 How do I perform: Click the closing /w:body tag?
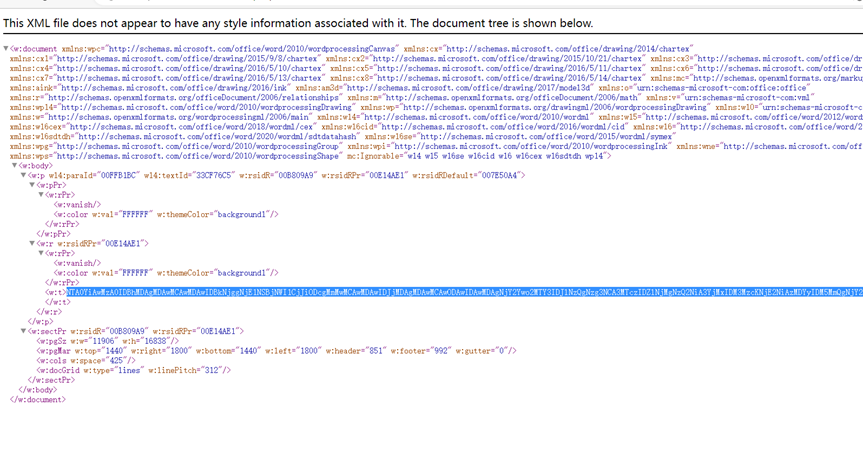(40, 389)
